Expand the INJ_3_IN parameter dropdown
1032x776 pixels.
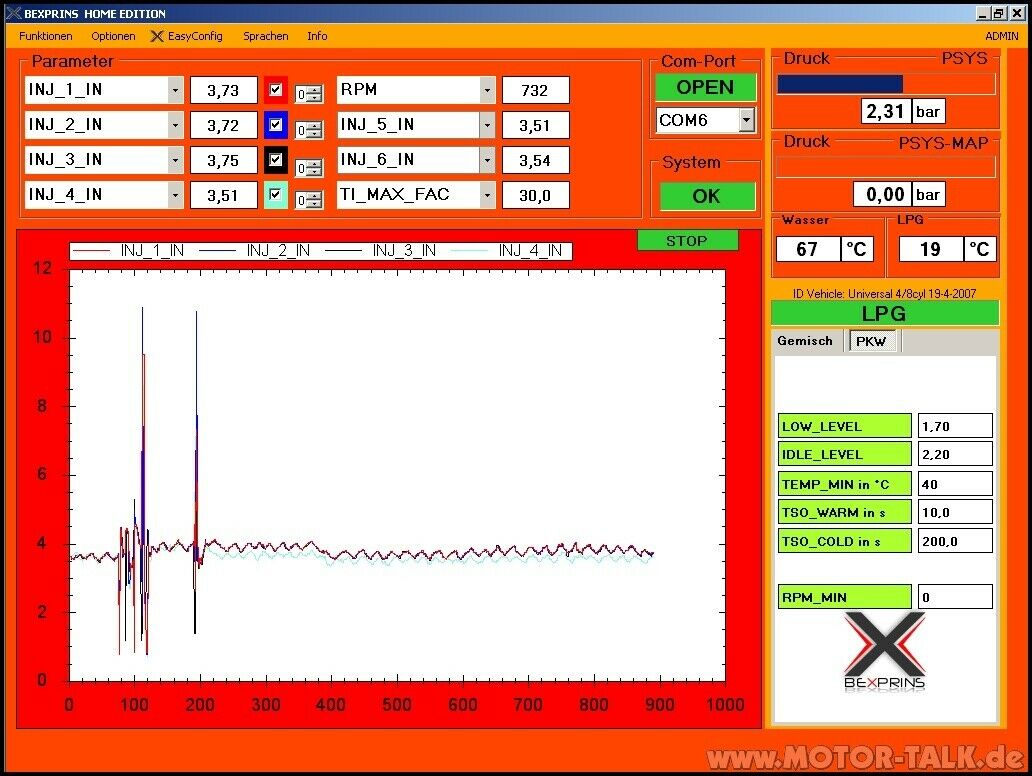(x=176, y=160)
